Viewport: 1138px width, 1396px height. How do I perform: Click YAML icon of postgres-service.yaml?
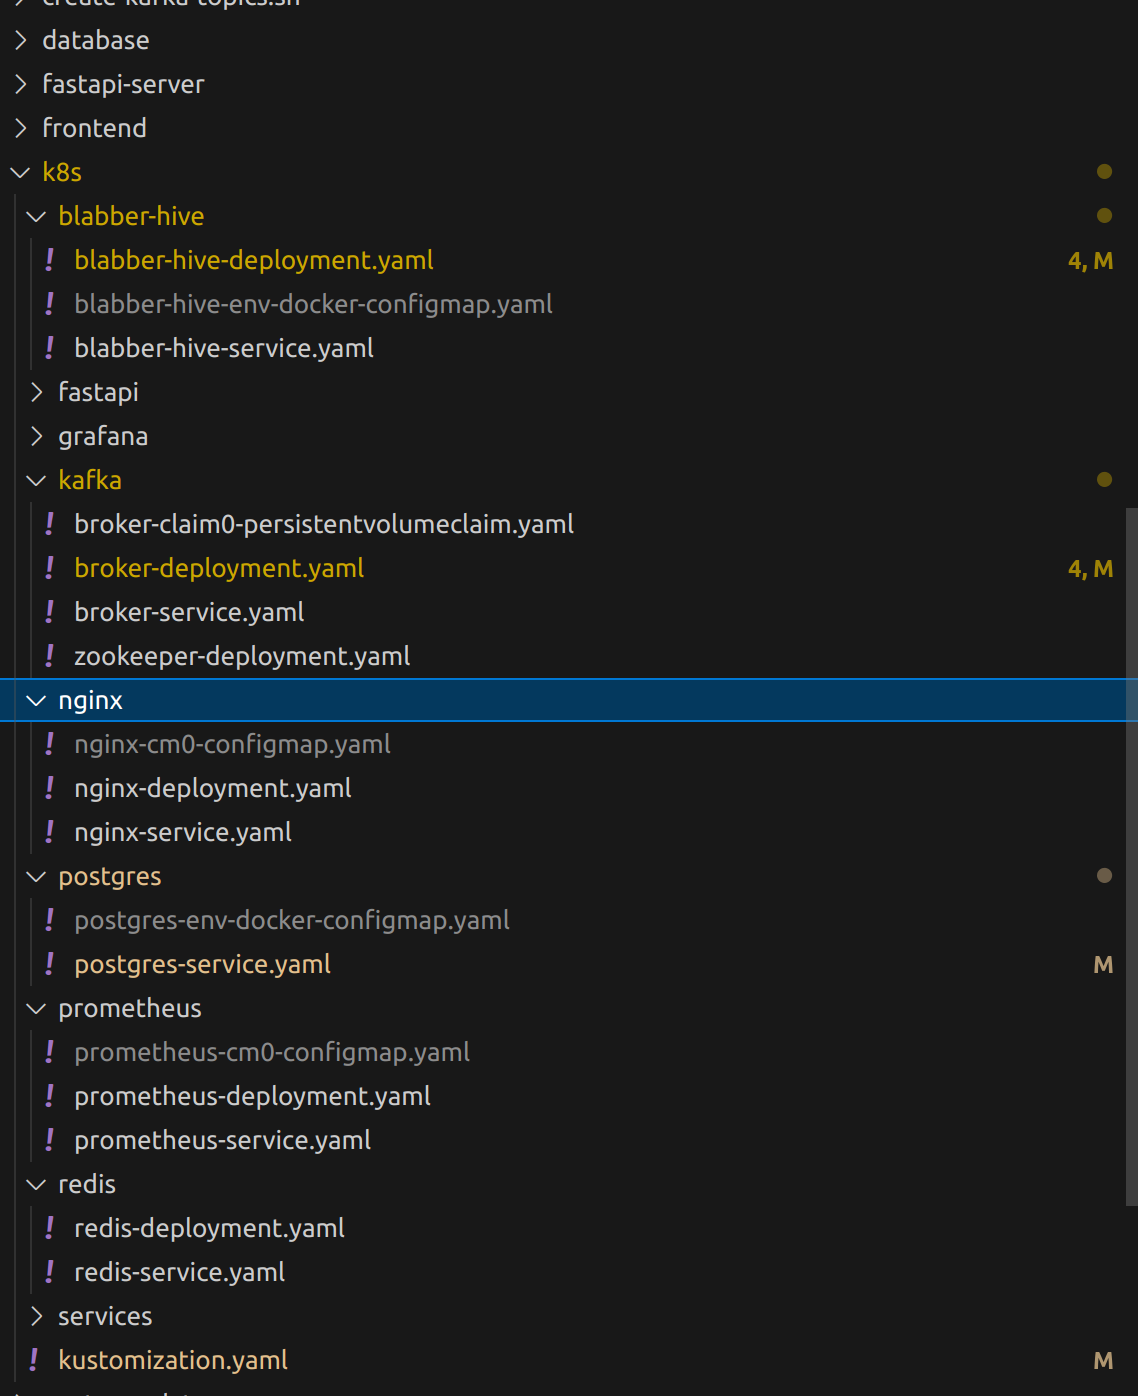(50, 964)
